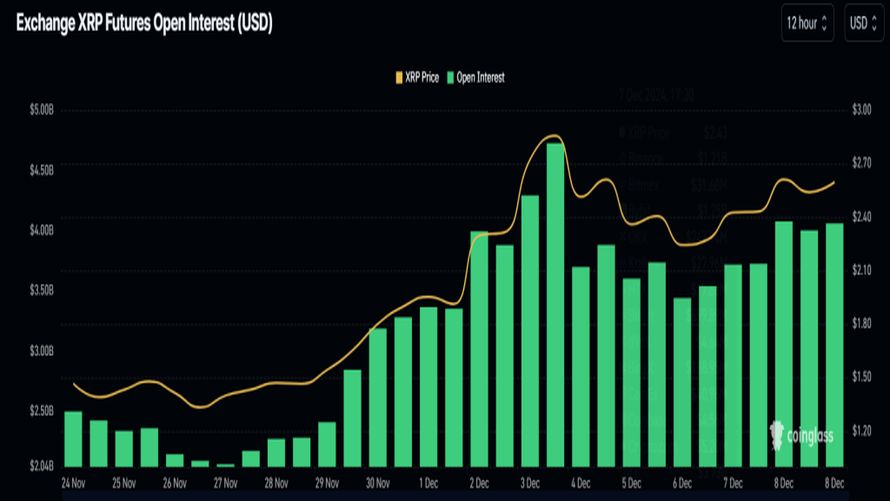This screenshot has width=890, height=501.
Task: Click the $3.00 right price axis label
Action: (862, 110)
